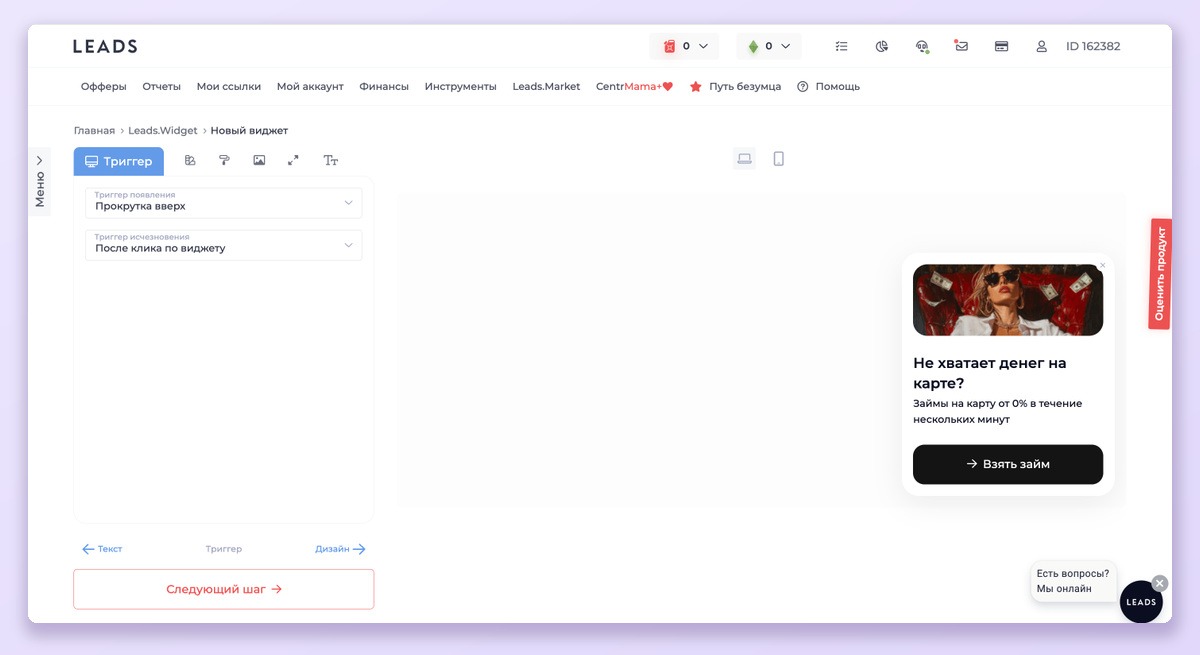The height and width of the screenshot is (655, 1200).
Task: Open Путь безумца with star icon
Action: pos(735,87)
